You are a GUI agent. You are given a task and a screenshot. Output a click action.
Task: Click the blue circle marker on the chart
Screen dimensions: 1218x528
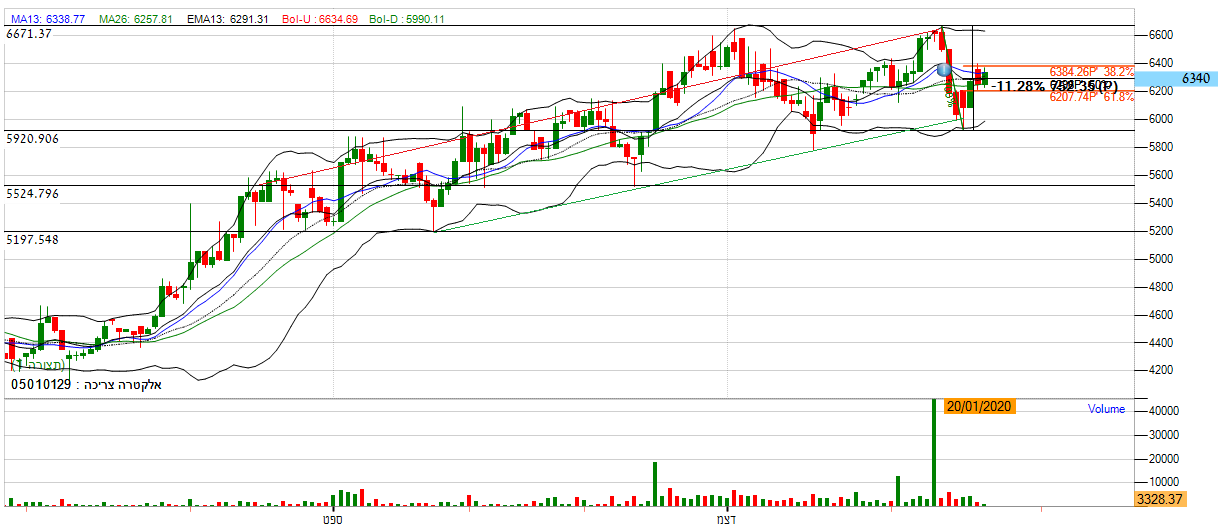[x=944, y=70]
